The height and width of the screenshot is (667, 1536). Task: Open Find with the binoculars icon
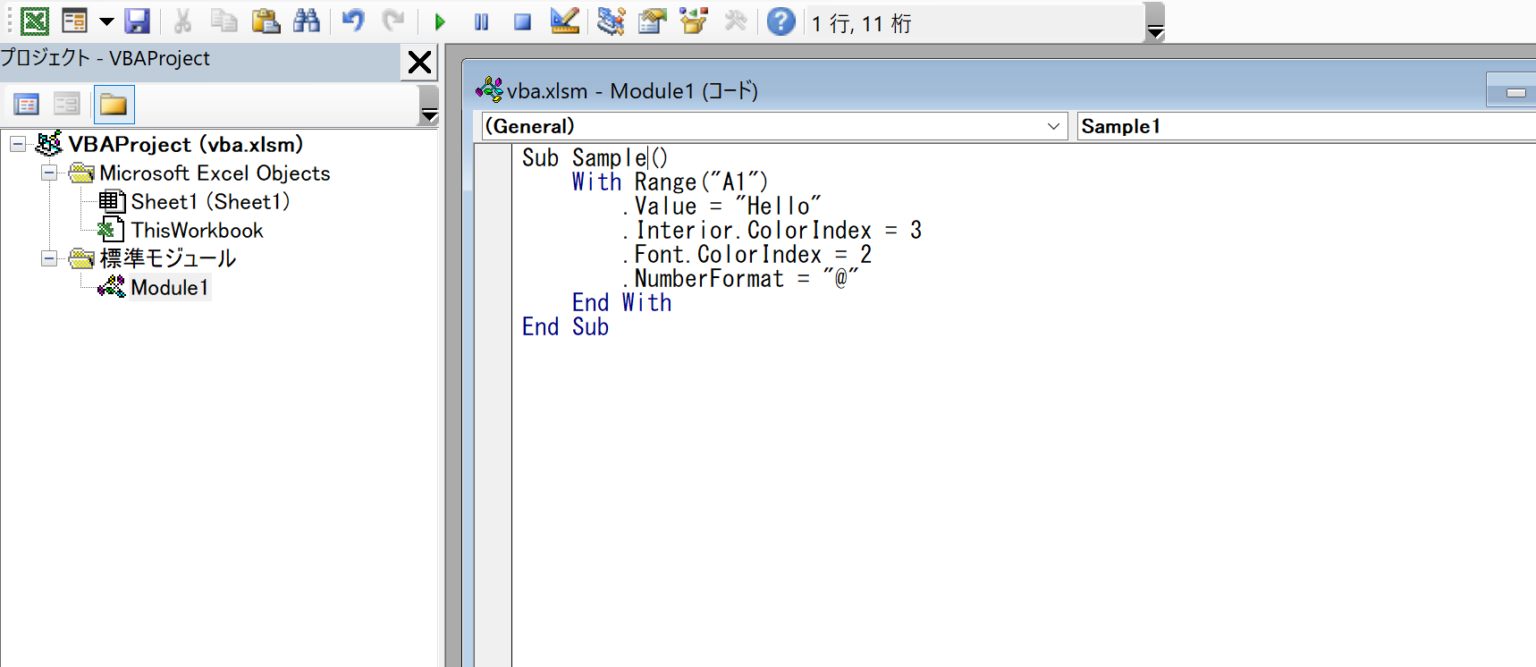point(307,21)
